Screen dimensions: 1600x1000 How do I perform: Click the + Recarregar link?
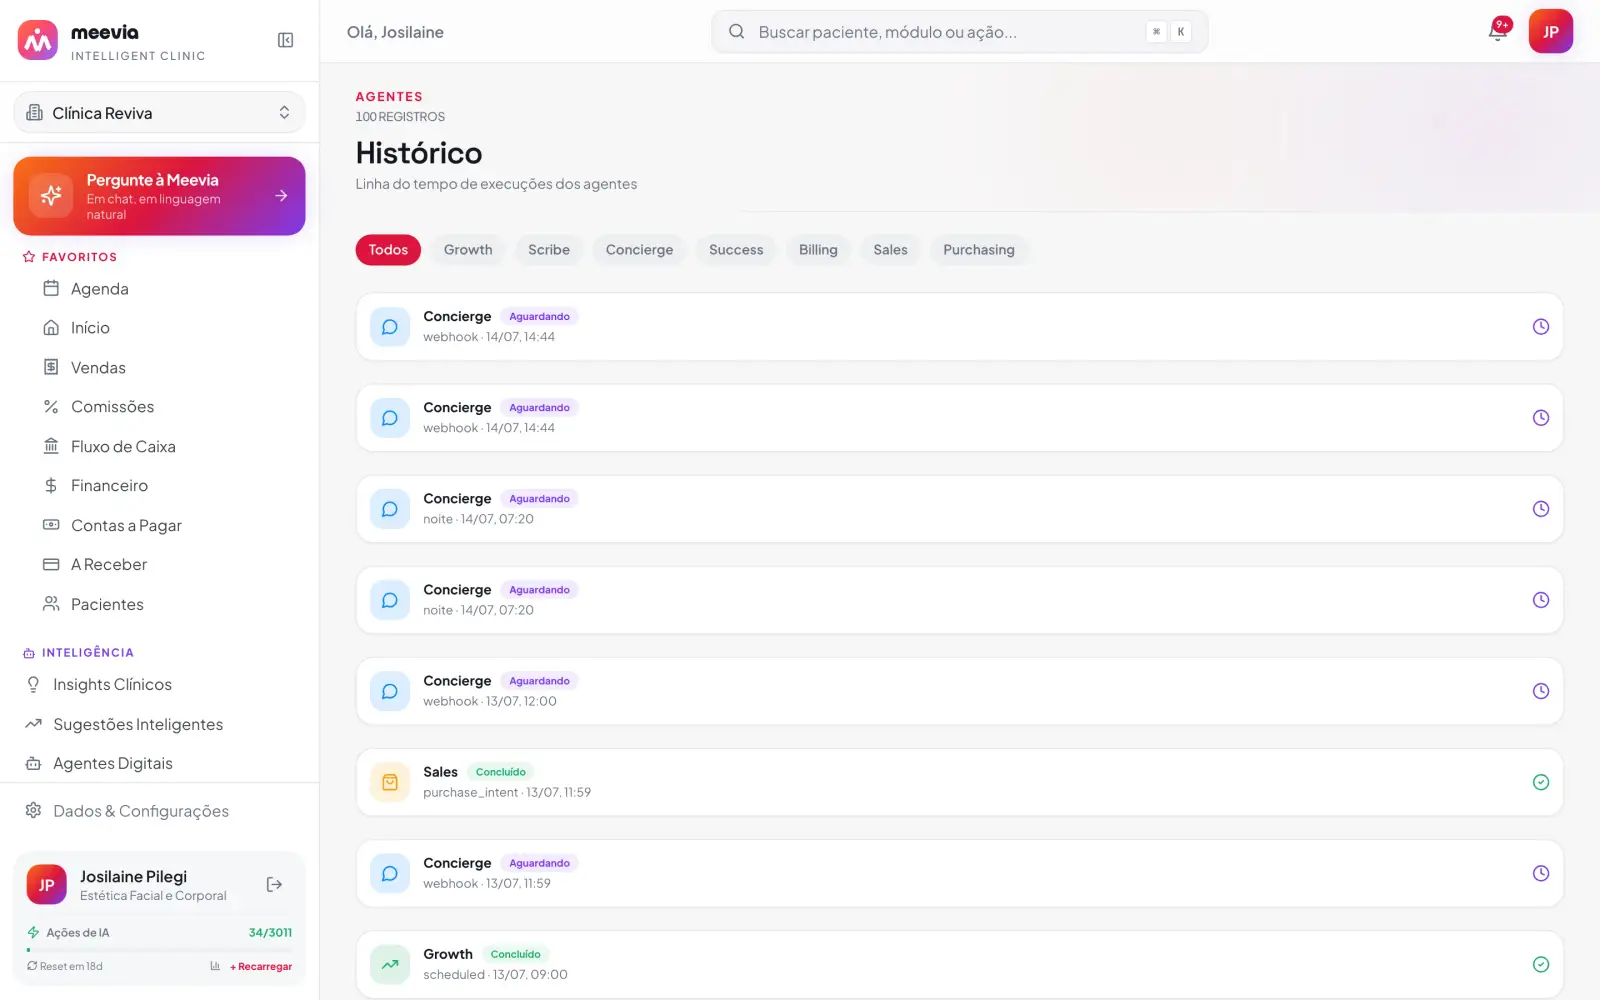pos(261,967)
